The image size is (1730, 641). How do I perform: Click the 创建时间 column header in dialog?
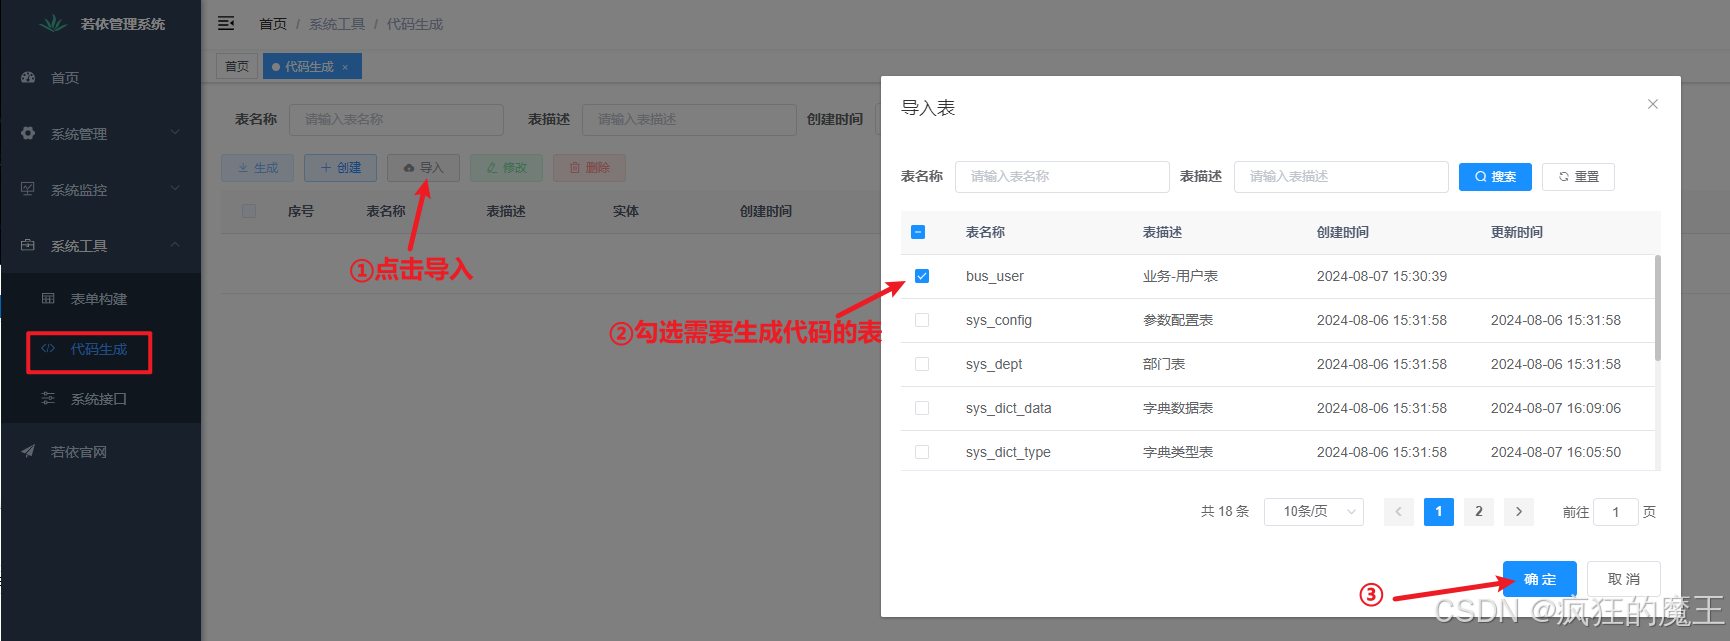[1343, 232]
